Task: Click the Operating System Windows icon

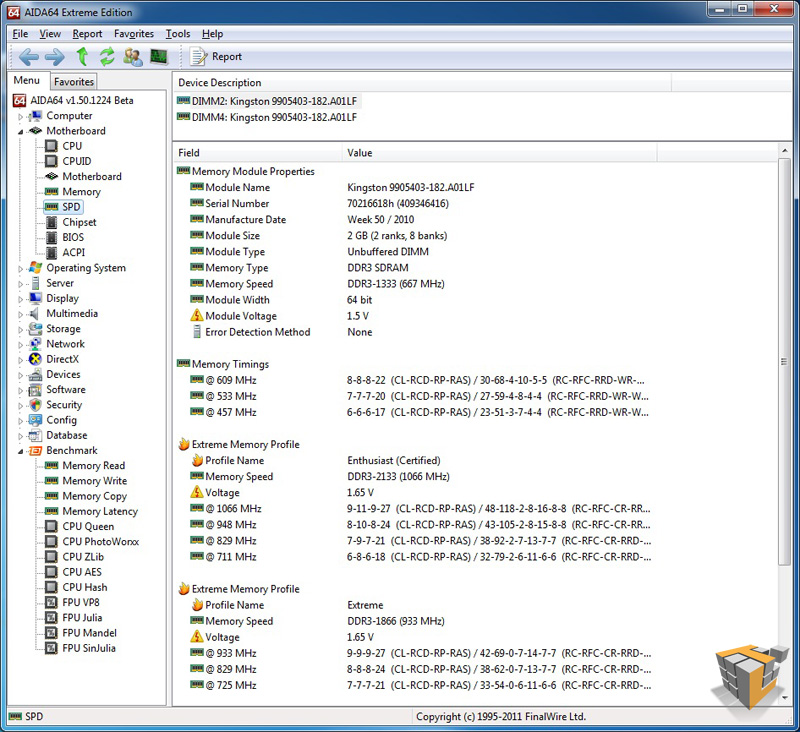Action: point(35,268)
